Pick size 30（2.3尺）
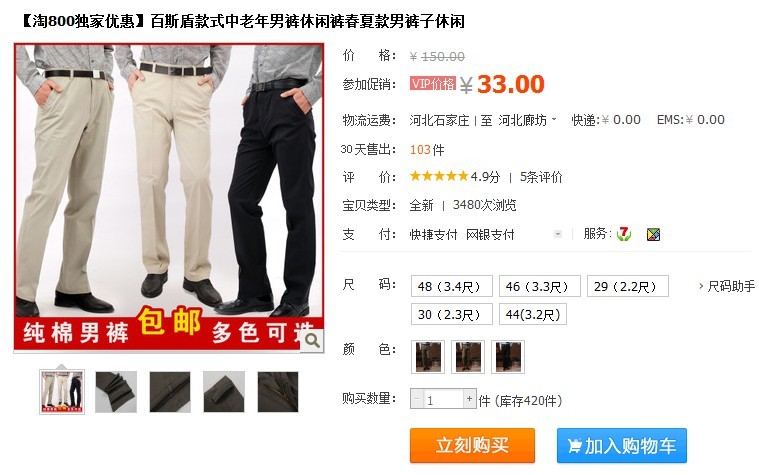Image resolution: width=759 pixels, height=475 pixels. pyautogui.click(x=452, y=314)
